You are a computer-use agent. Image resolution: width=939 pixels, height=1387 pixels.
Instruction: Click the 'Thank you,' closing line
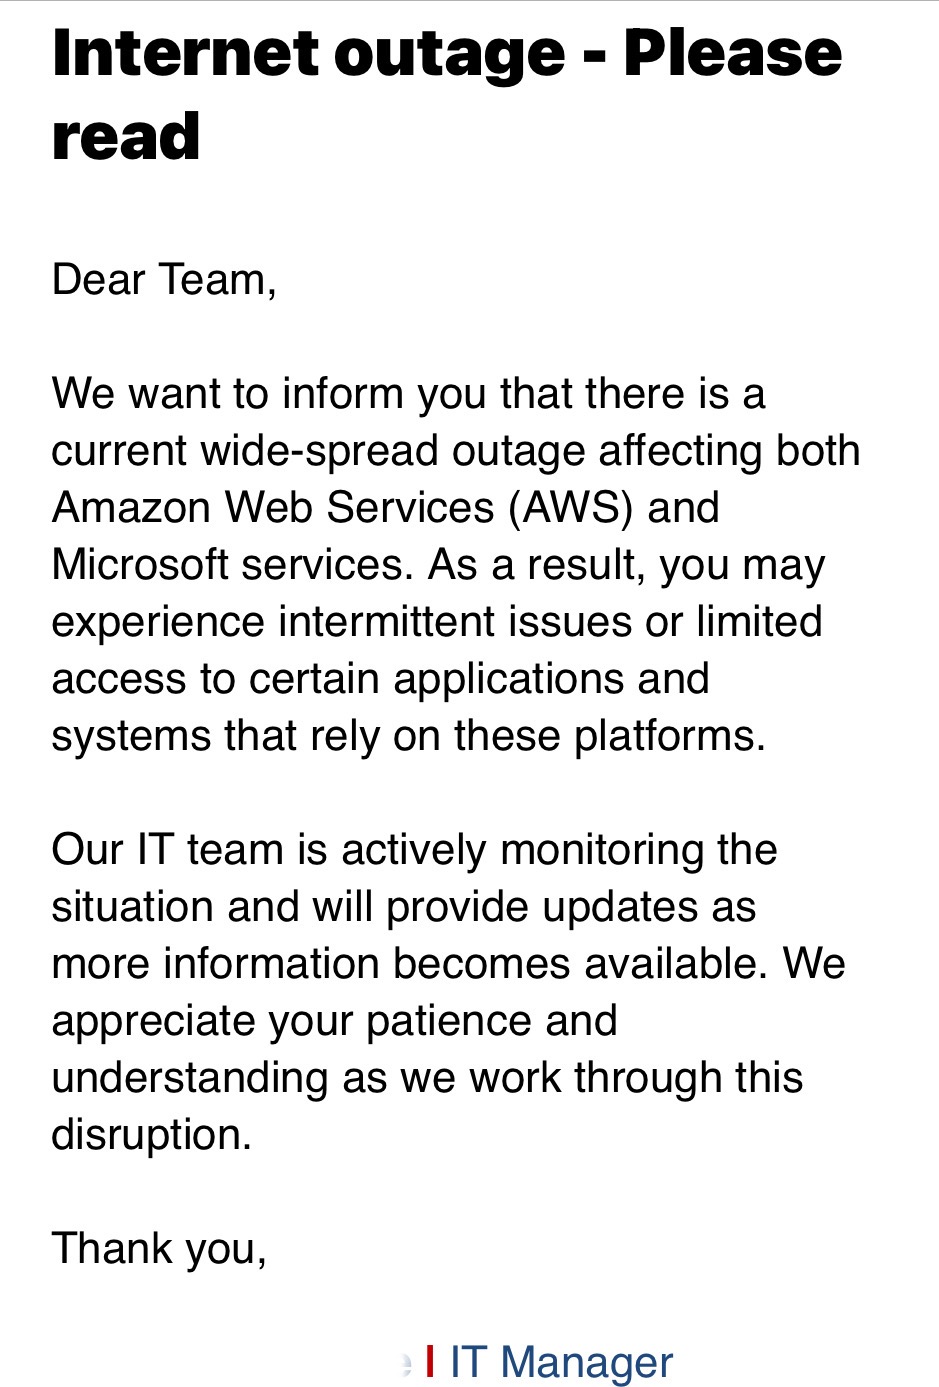click(159, 1248)
